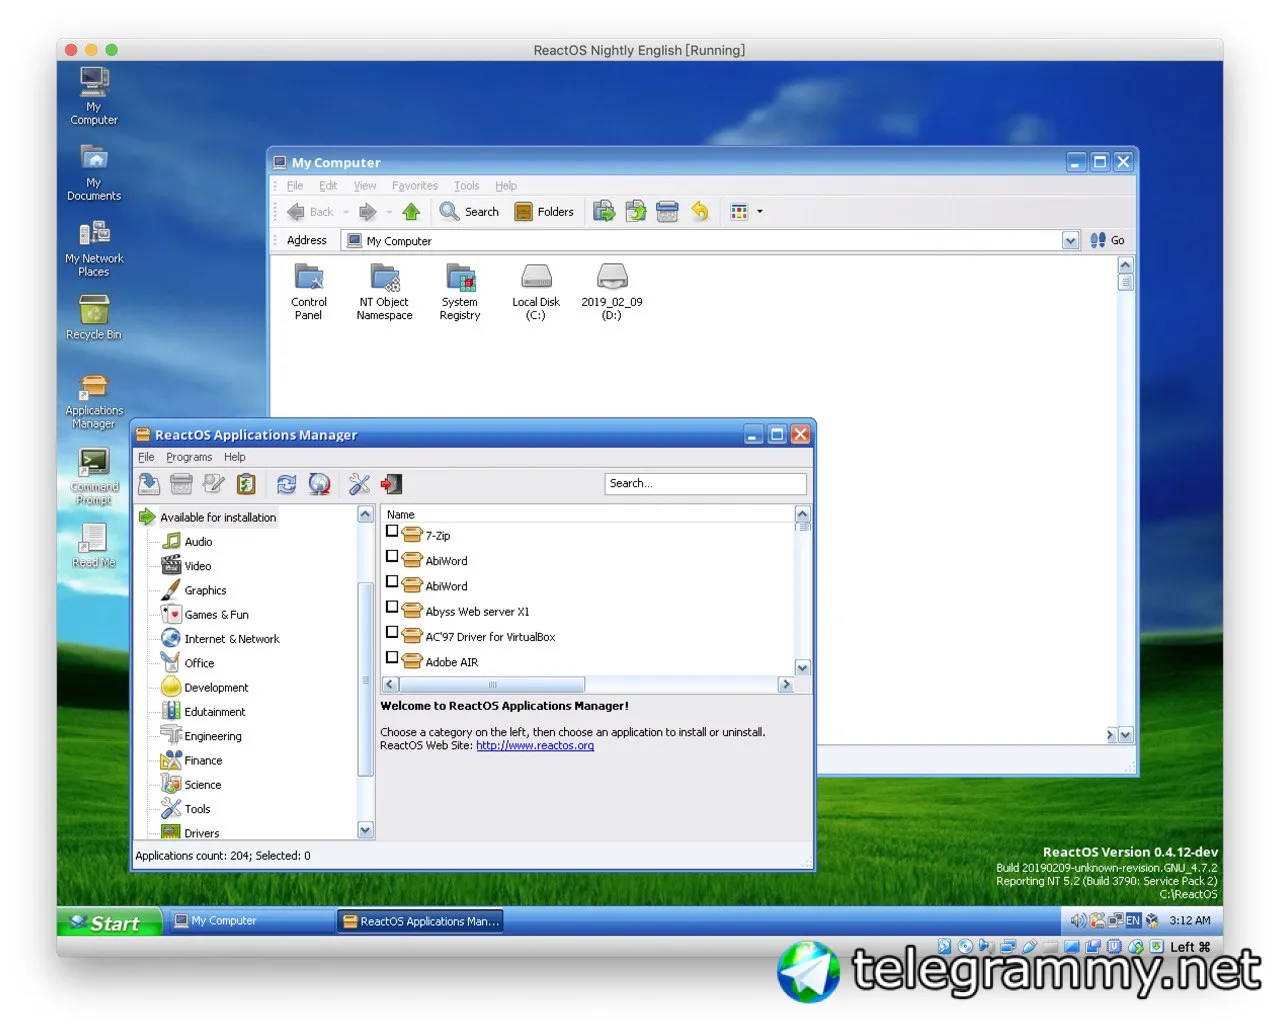Click the yellow Undo arrow in My Computer toolbar
This screenshot has height=1032, width=1280.
click(700, 212)
